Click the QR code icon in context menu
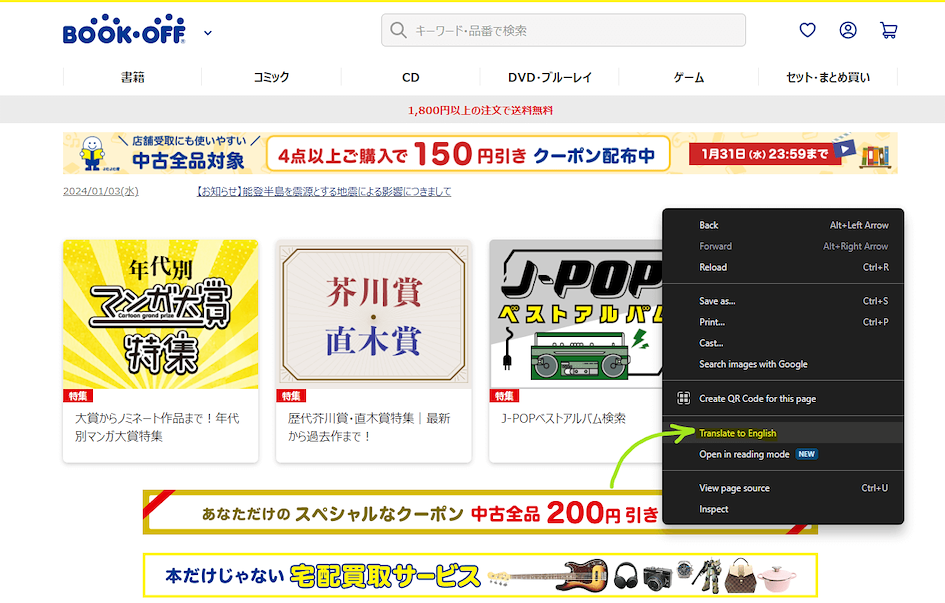Viewport: 945px width, 603px height. click(x=683, y=398)
